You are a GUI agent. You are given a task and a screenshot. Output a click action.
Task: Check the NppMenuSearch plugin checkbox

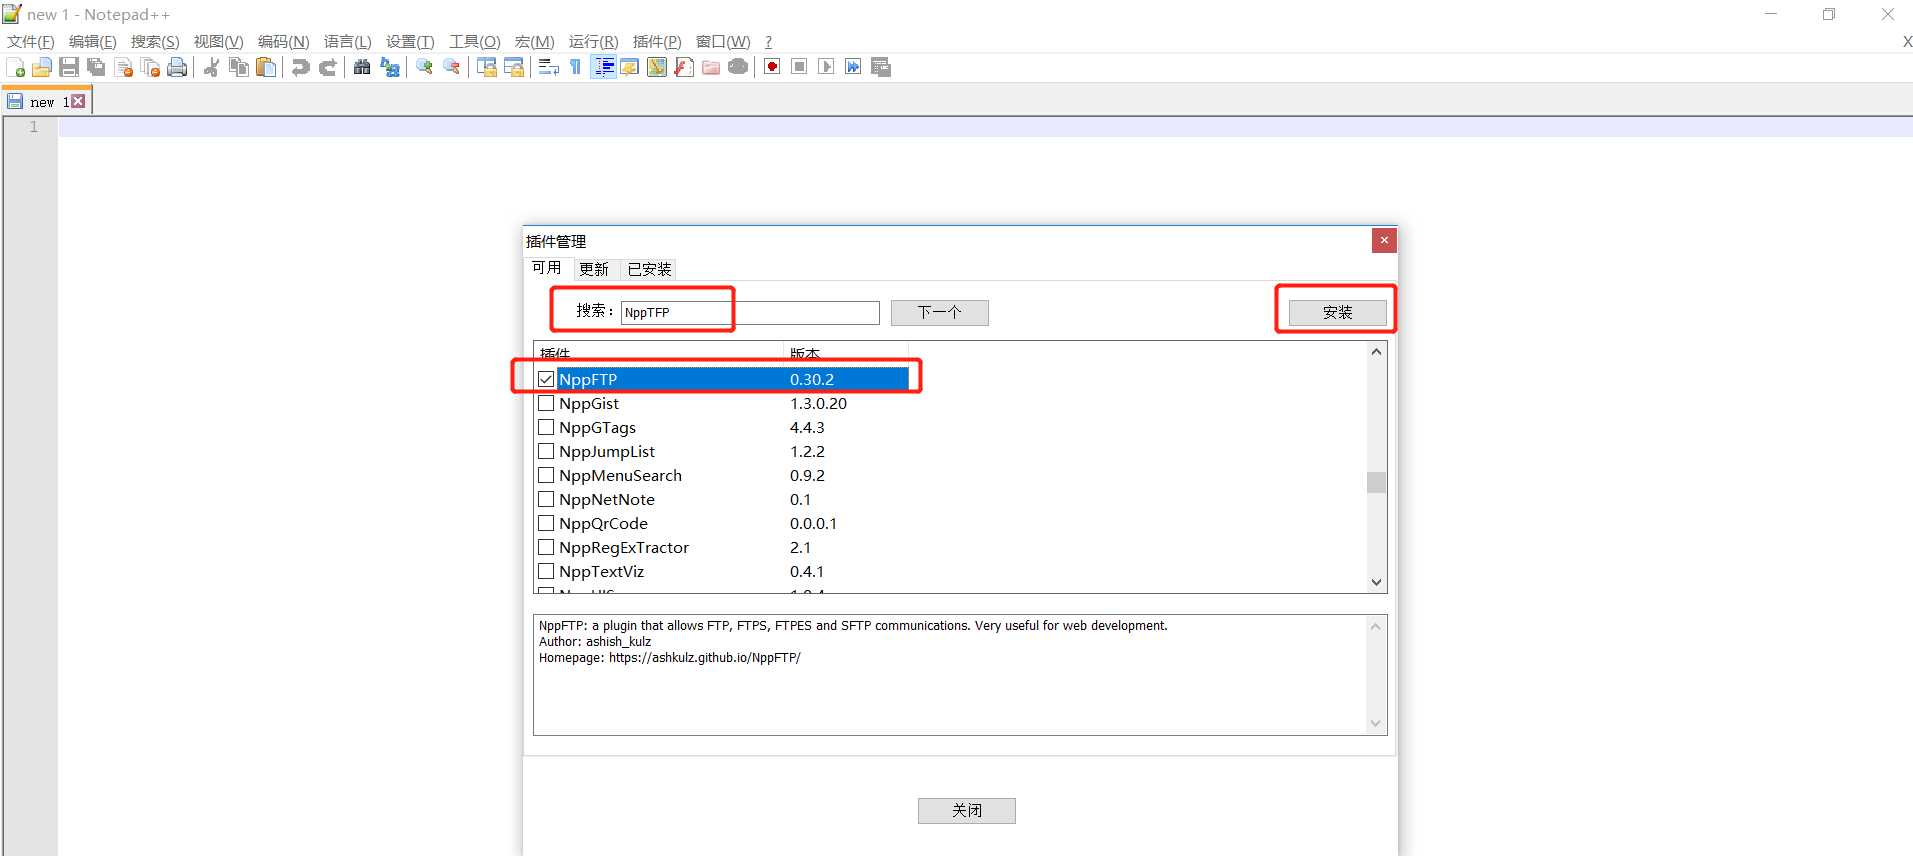point(546,475)
